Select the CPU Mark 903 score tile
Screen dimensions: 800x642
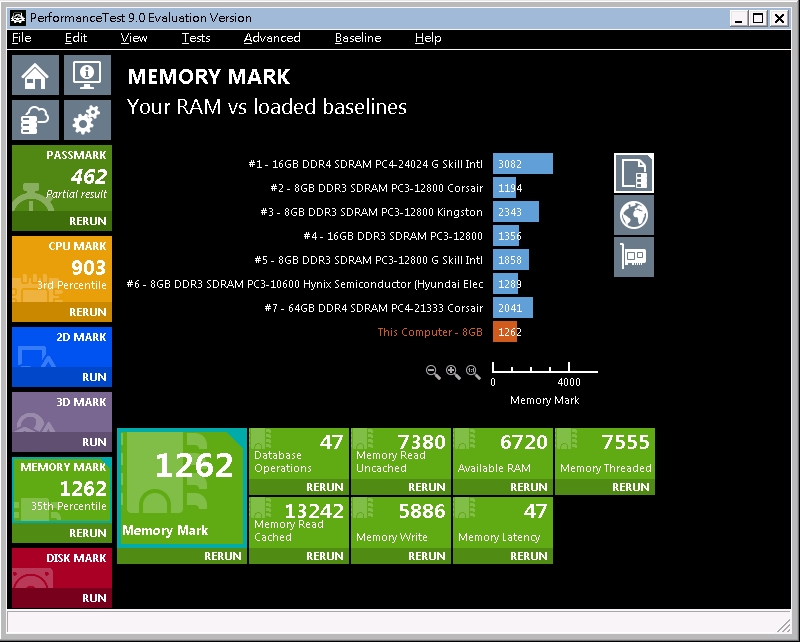(62, 269)
